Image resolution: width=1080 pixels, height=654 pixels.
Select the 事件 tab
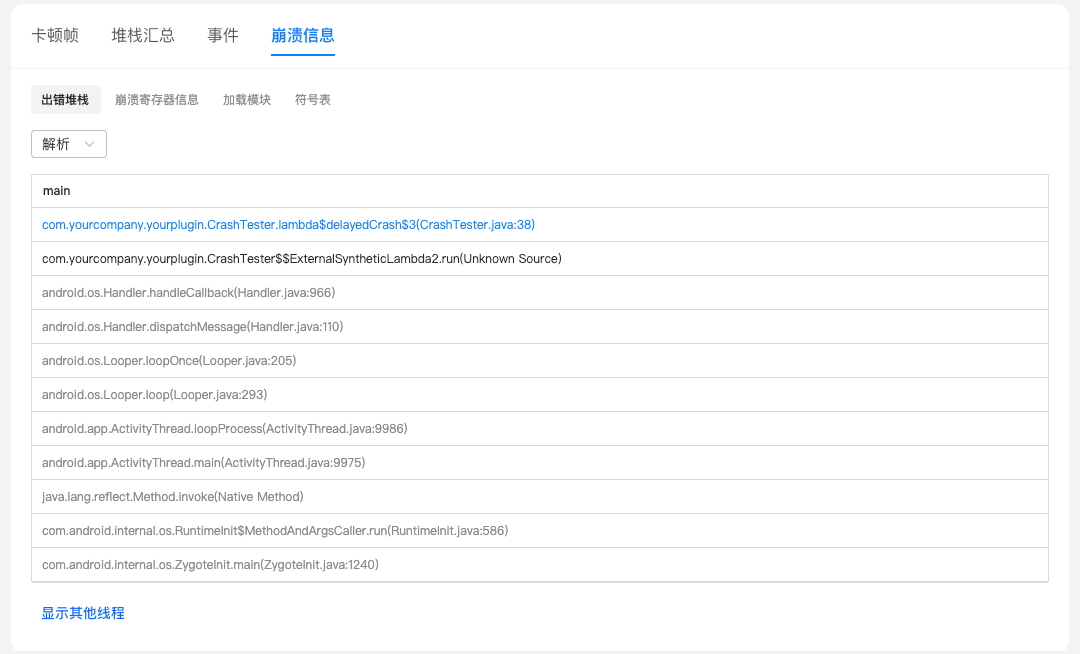(223, 35)
